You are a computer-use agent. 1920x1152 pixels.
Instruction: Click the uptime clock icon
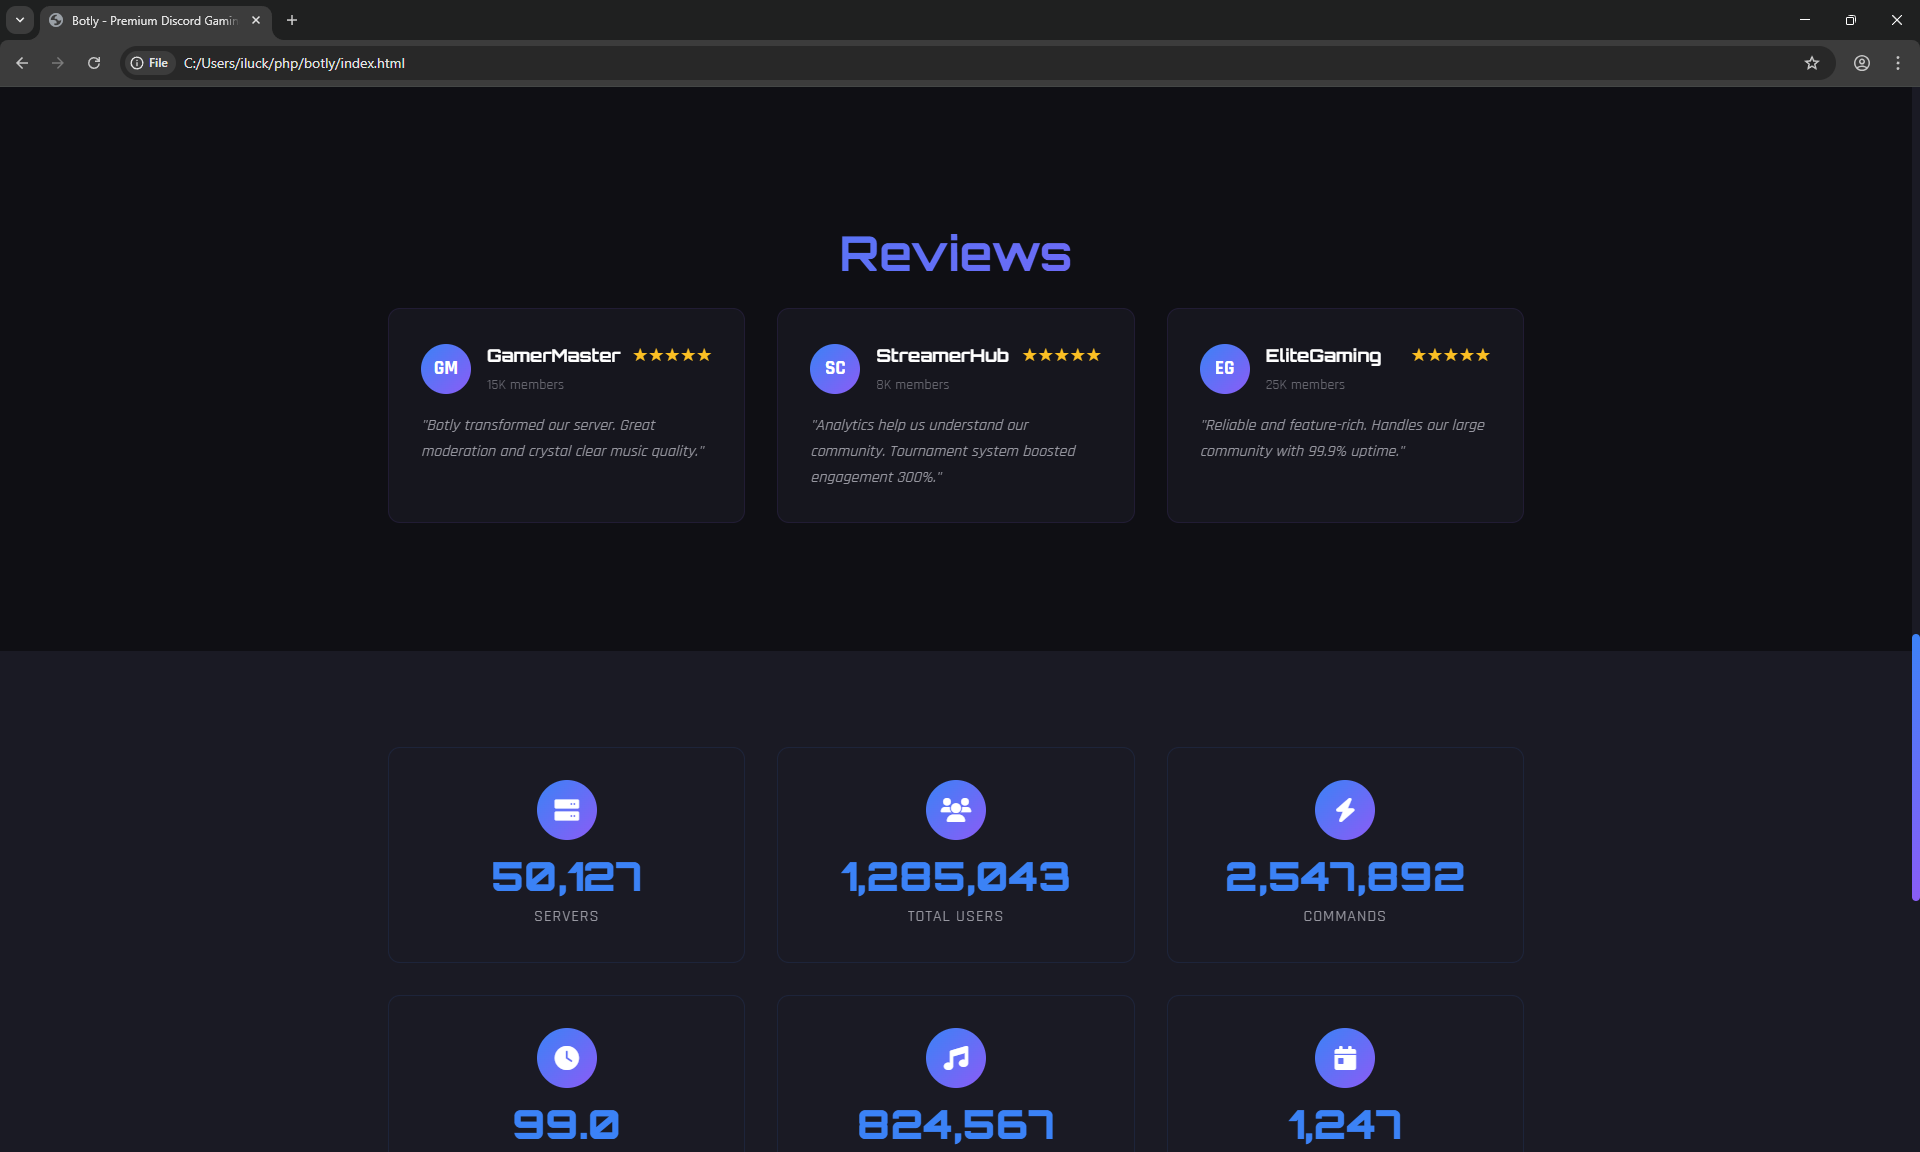[566, 1058]
